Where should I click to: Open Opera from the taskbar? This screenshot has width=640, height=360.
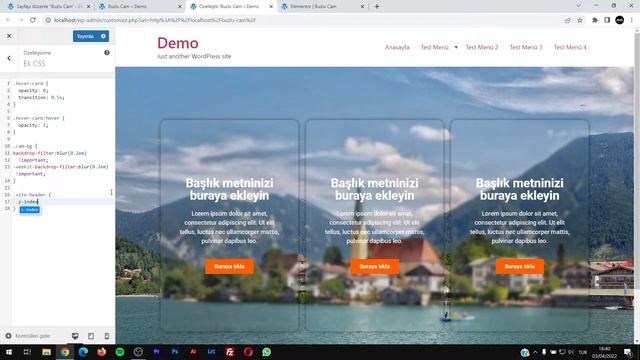coord(248,352)
